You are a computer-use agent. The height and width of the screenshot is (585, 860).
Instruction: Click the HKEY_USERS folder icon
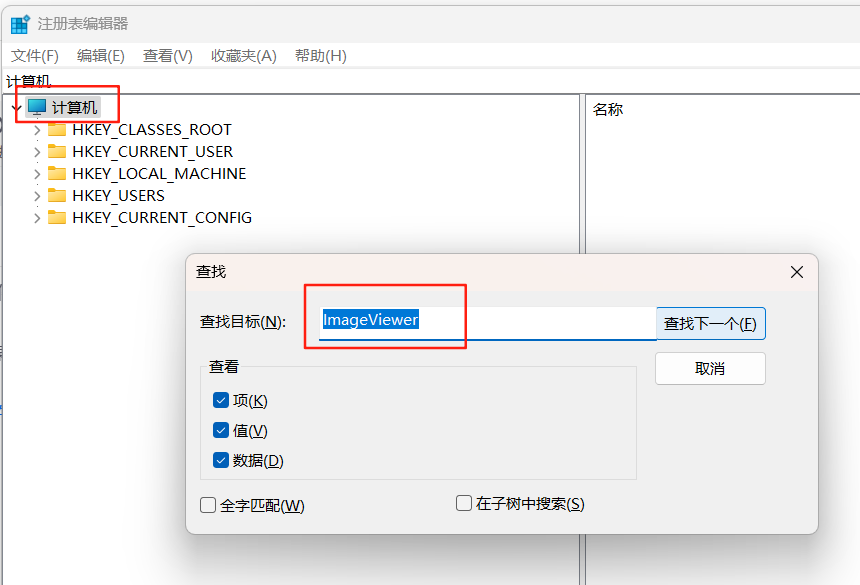(x=57, y=196)
